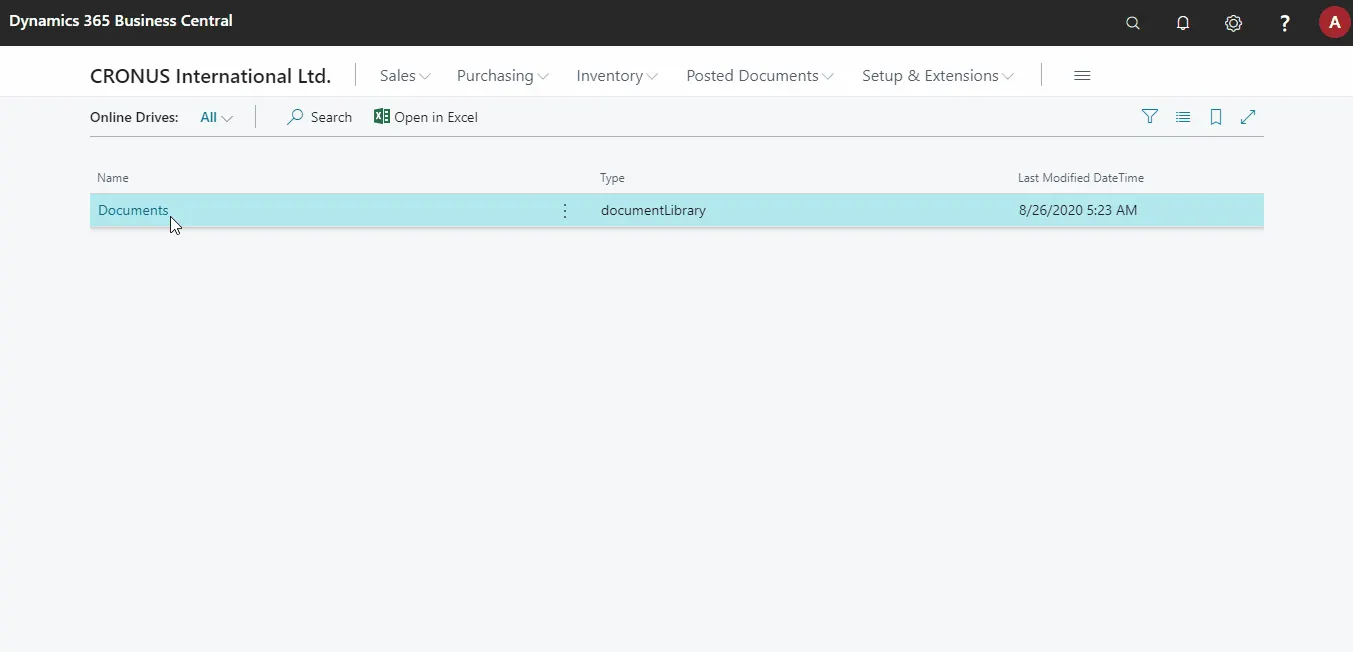This screenshot has width=1353, height=652.
Task: Expand the Setup & Extensions menu
Action: tap(938, 76)
